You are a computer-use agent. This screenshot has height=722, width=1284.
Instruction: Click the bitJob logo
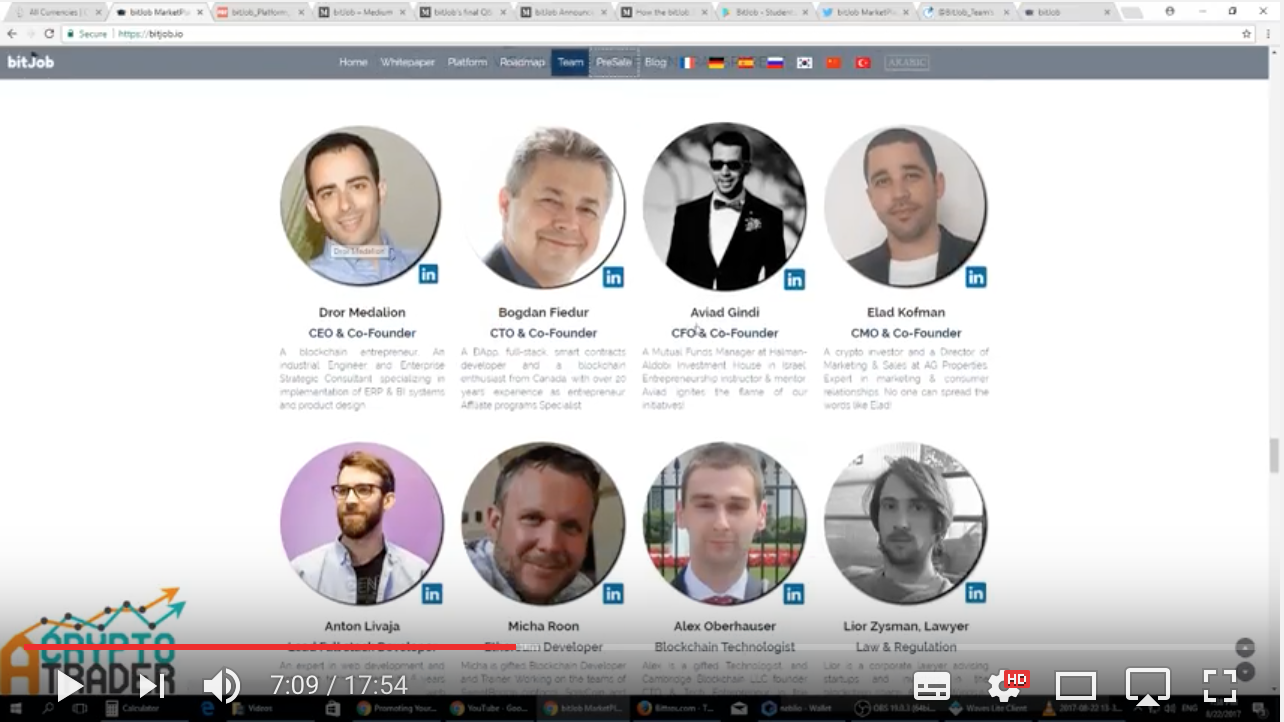[x=31, y=61]
